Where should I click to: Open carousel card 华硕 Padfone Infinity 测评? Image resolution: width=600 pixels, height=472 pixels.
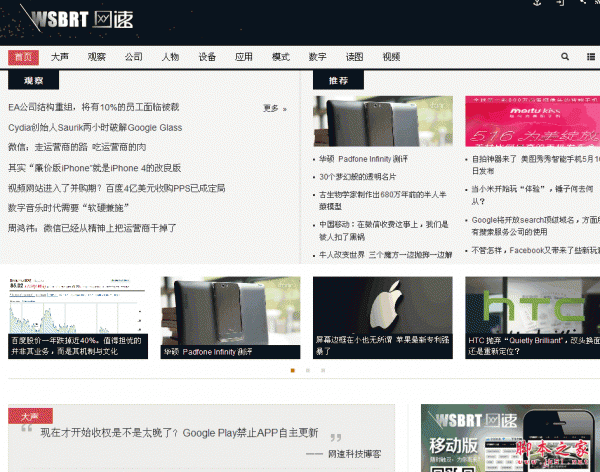(230, 318)
